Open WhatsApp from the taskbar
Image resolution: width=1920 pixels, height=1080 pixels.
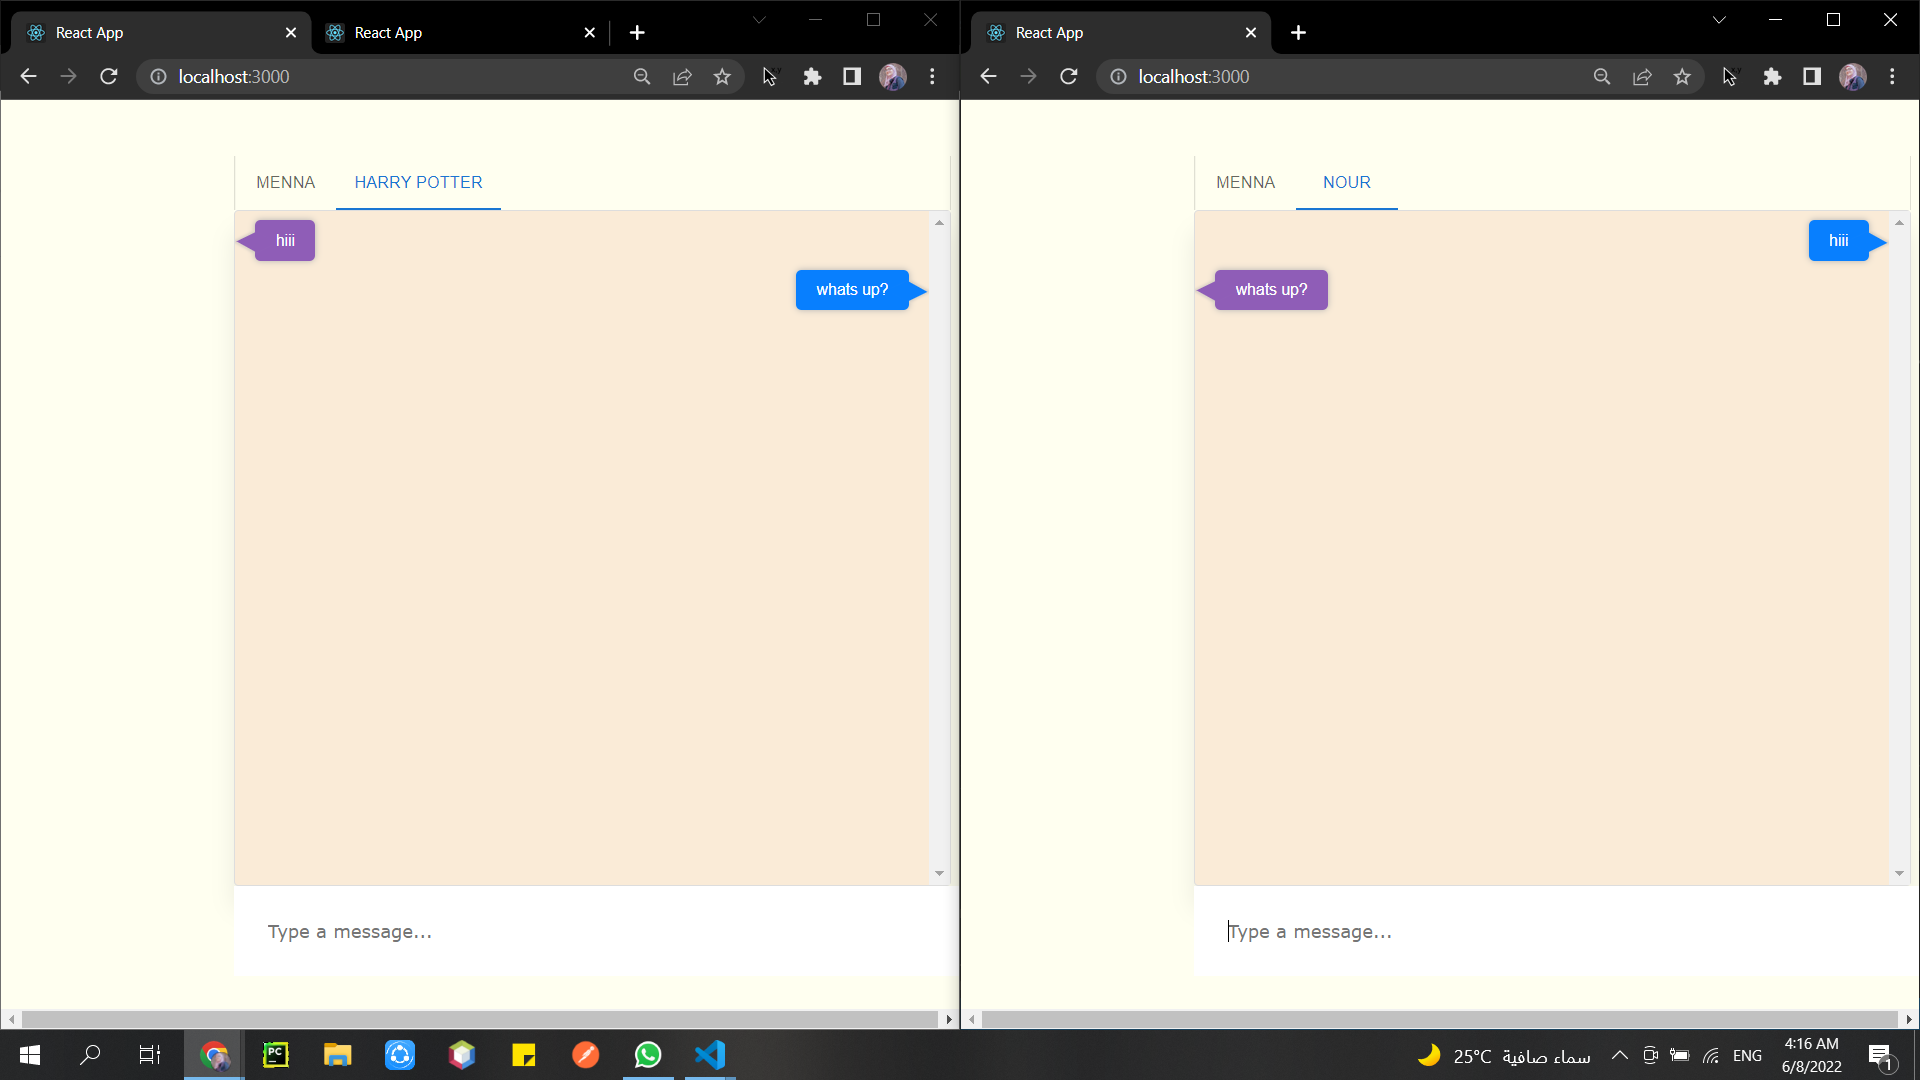point(648,1055)
